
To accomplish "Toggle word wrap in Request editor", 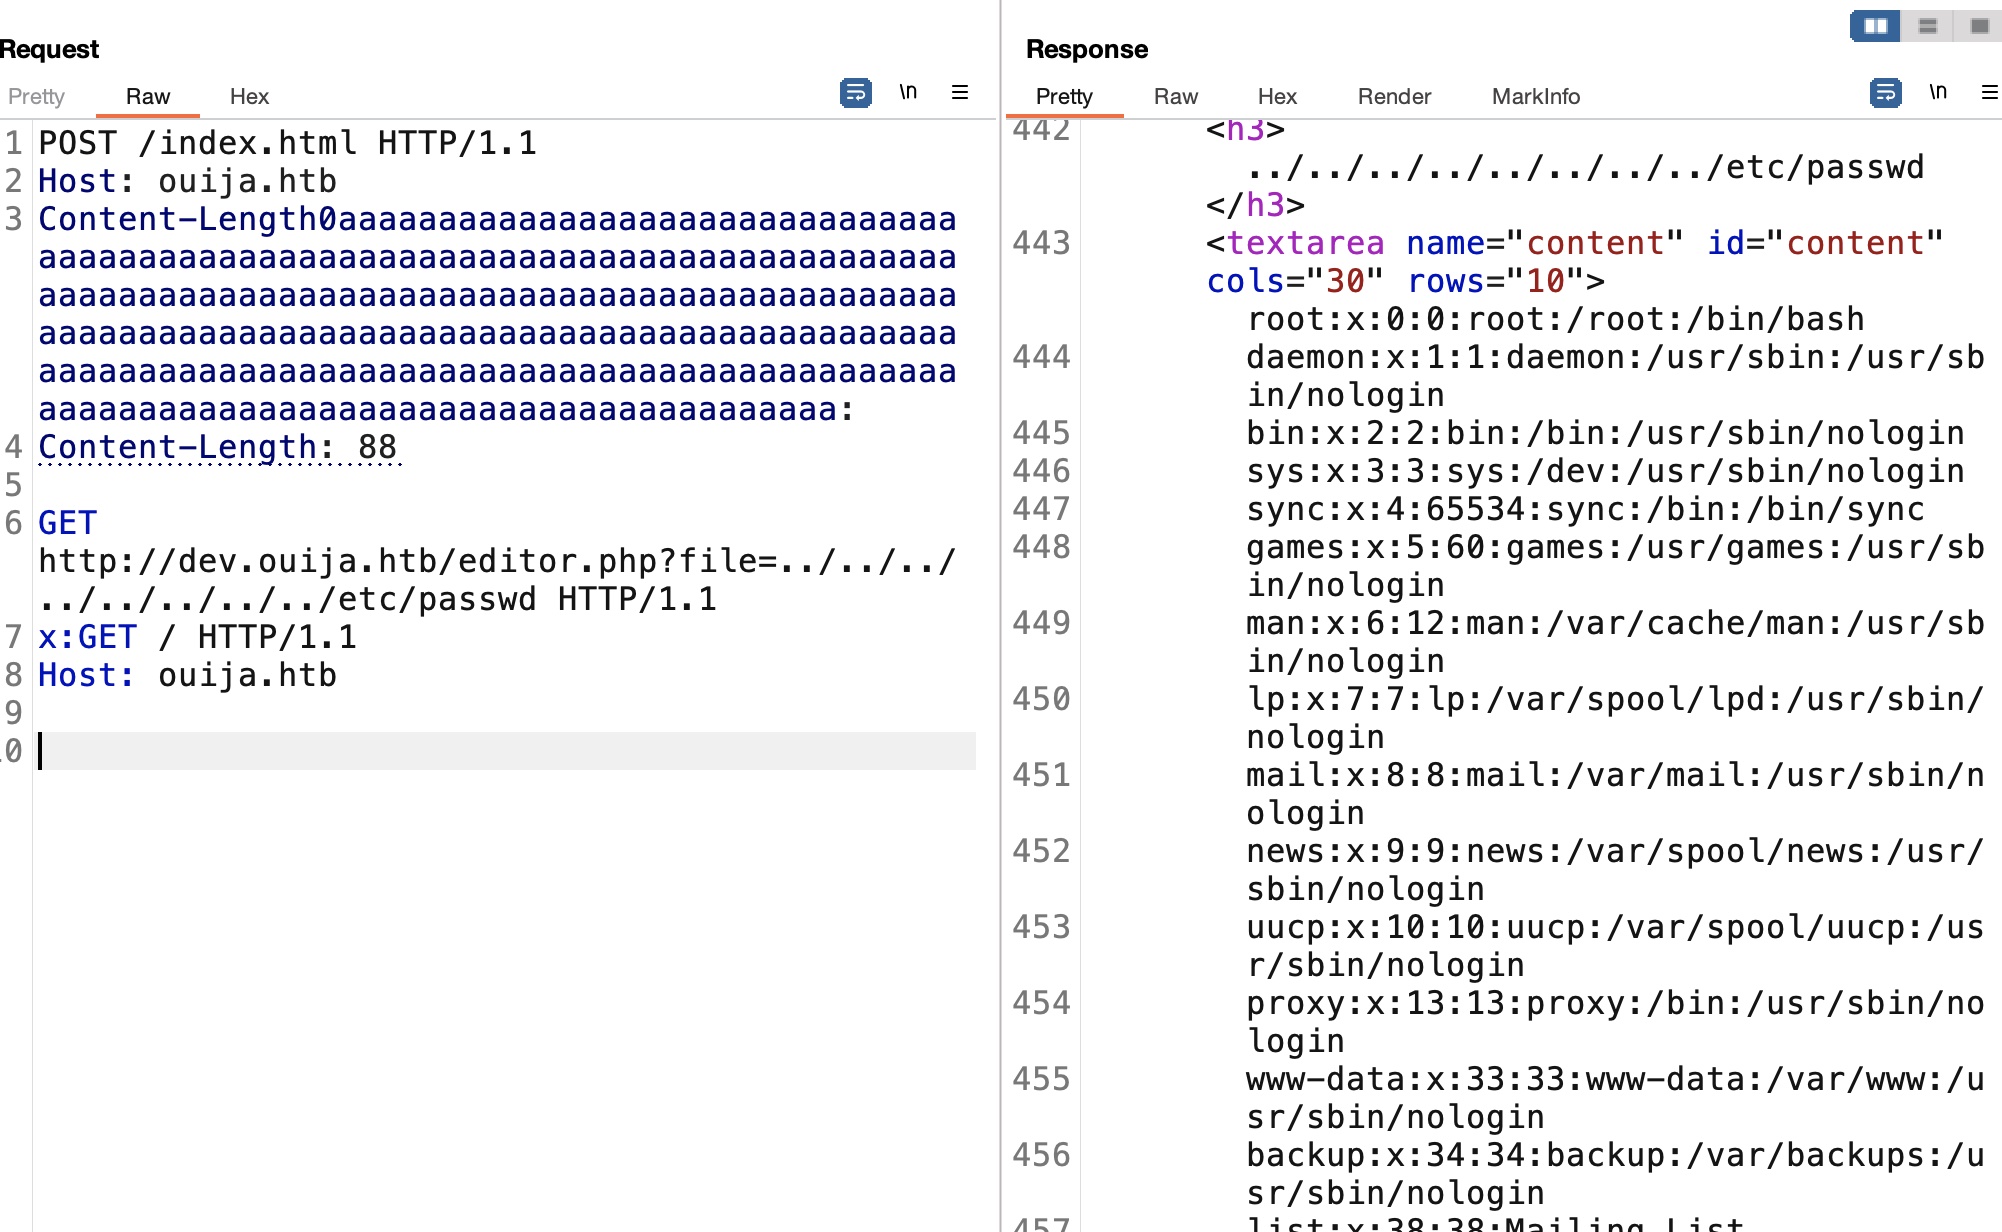I will [x=855, y=93].
